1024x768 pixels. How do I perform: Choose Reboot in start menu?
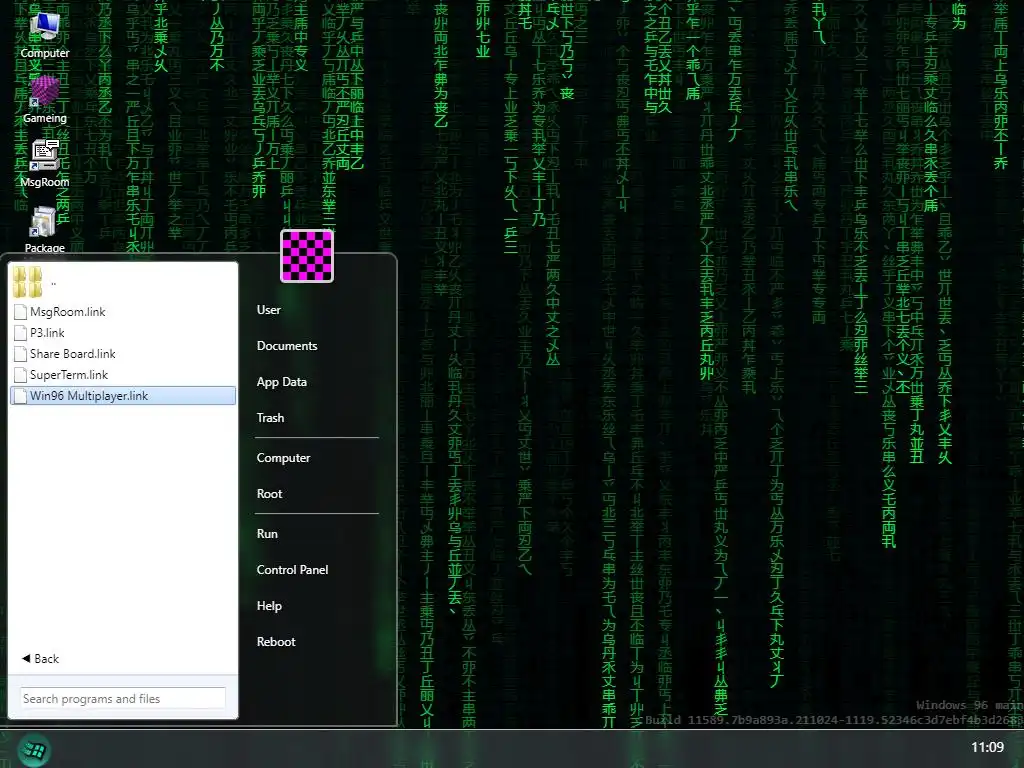point(276,642)
